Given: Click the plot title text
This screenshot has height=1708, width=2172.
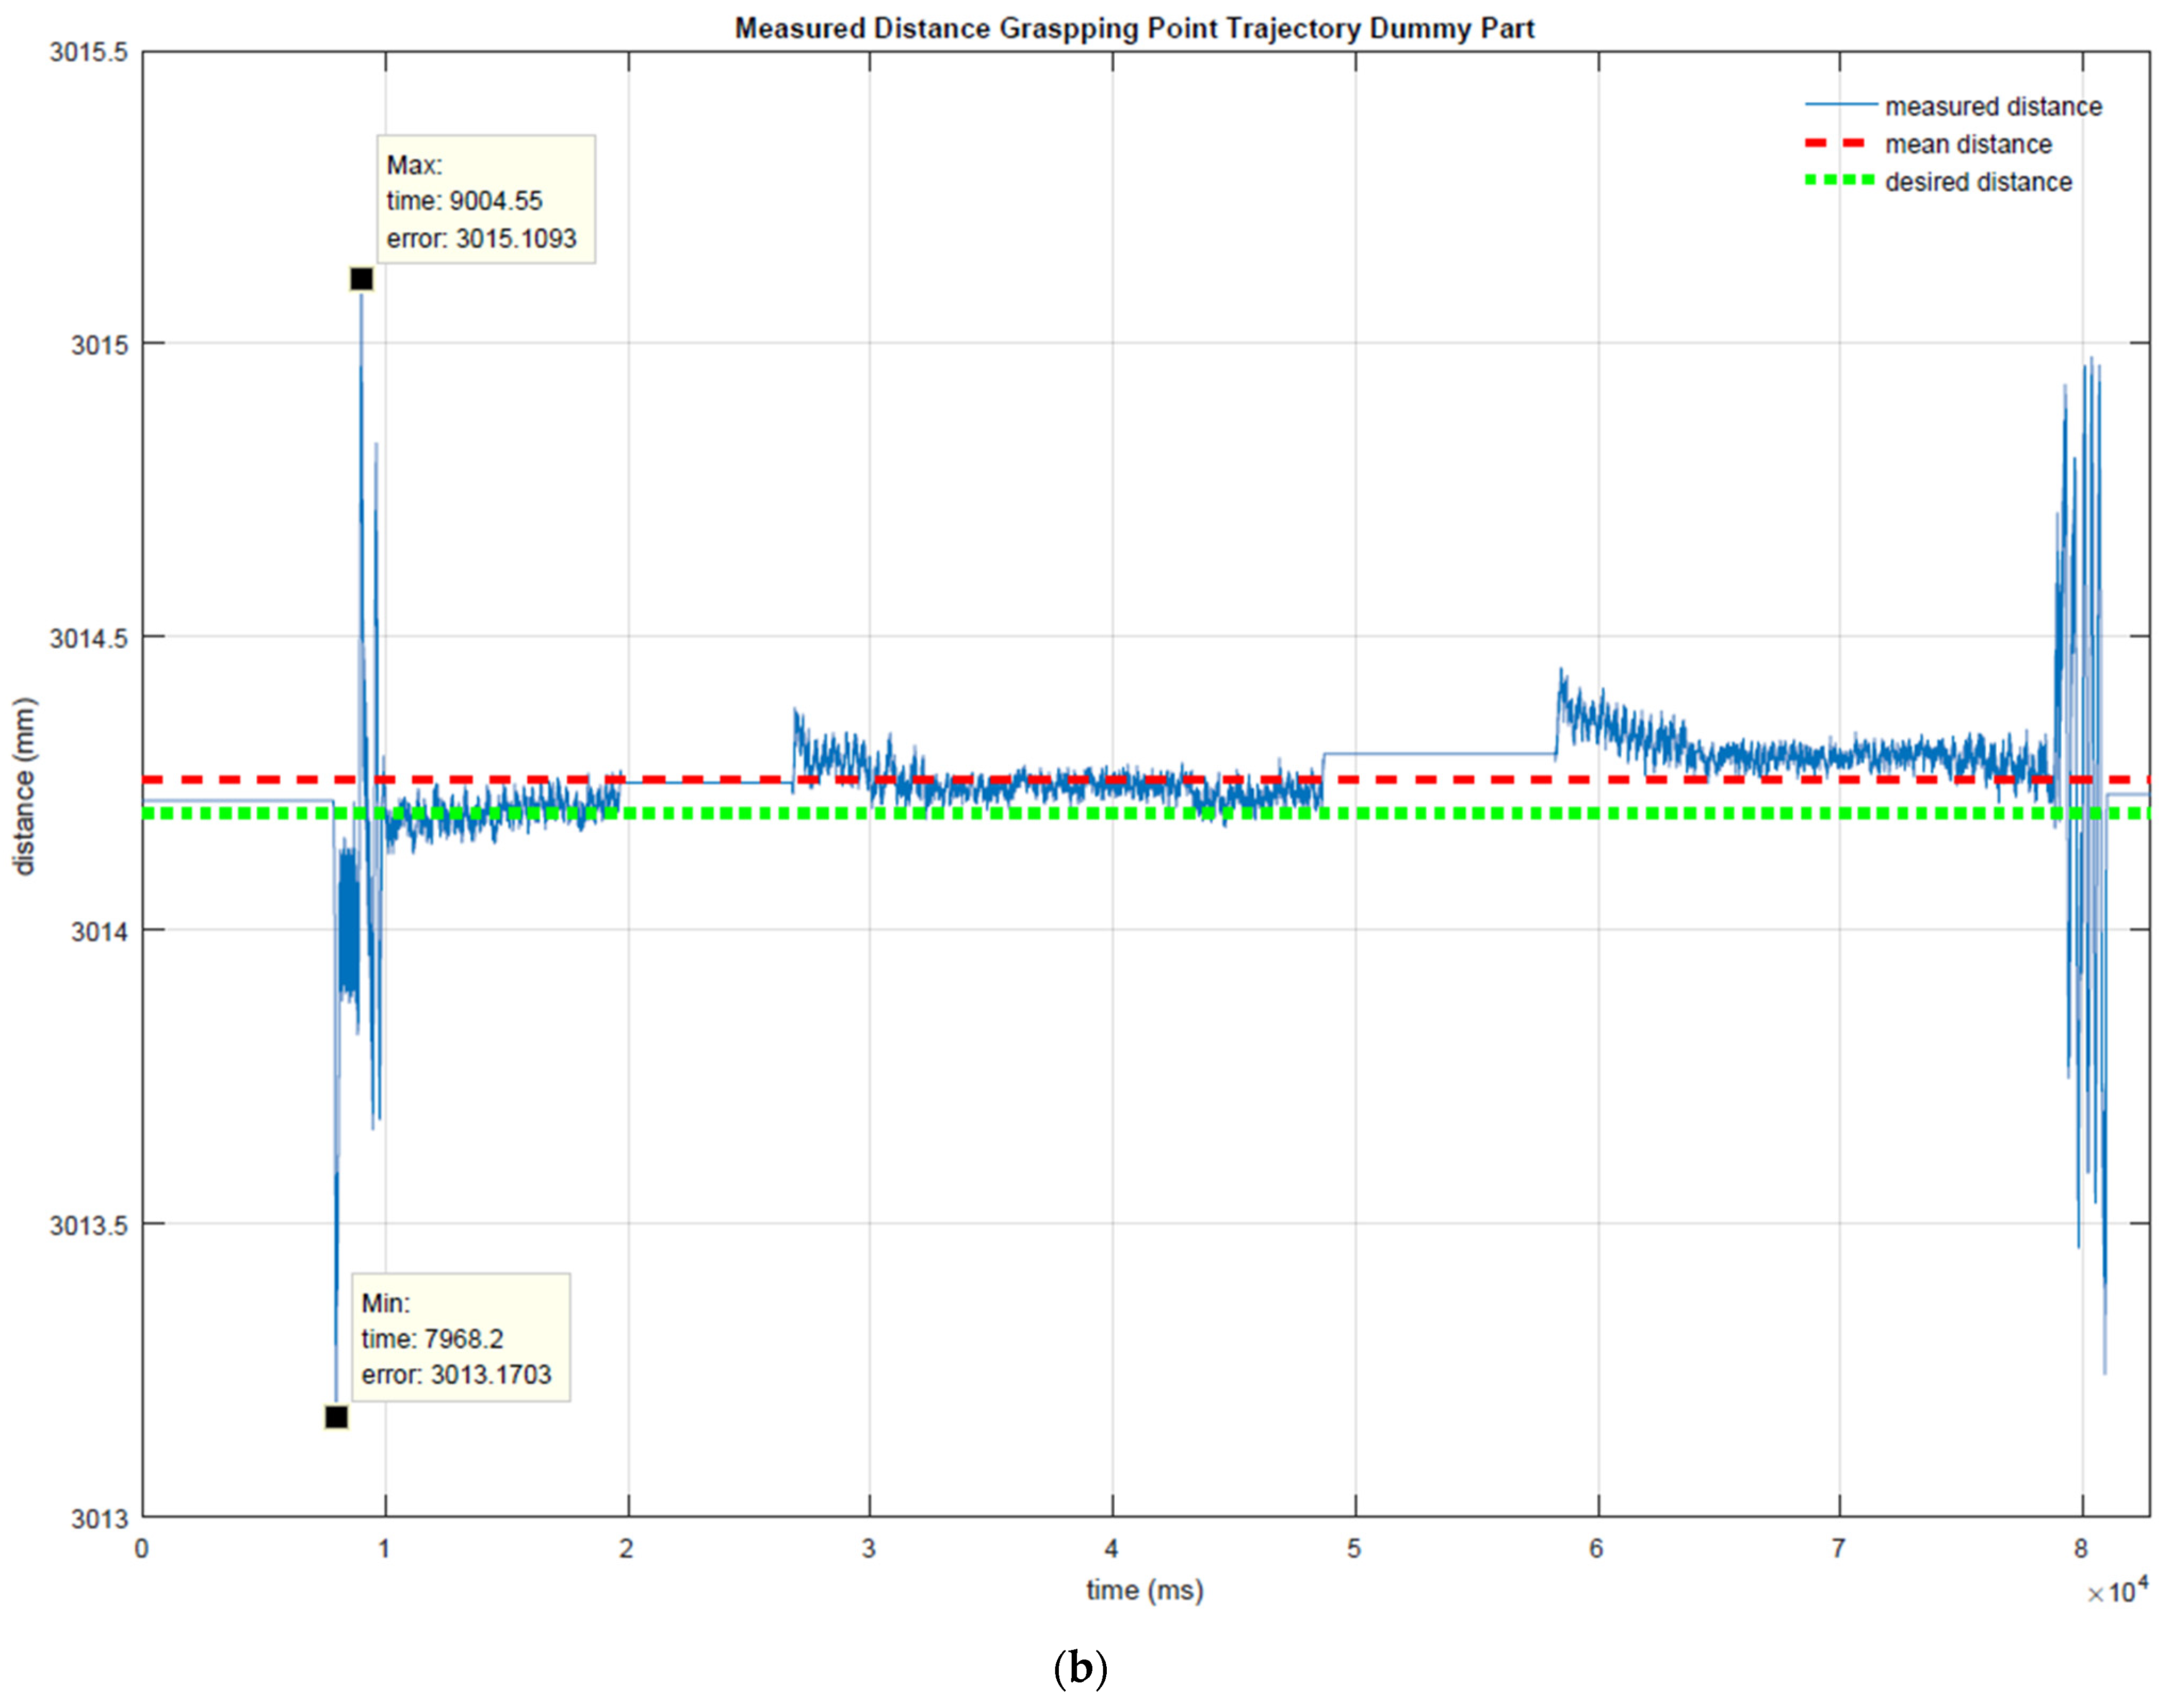Looking at the screenshot, I should point(1134,28).
